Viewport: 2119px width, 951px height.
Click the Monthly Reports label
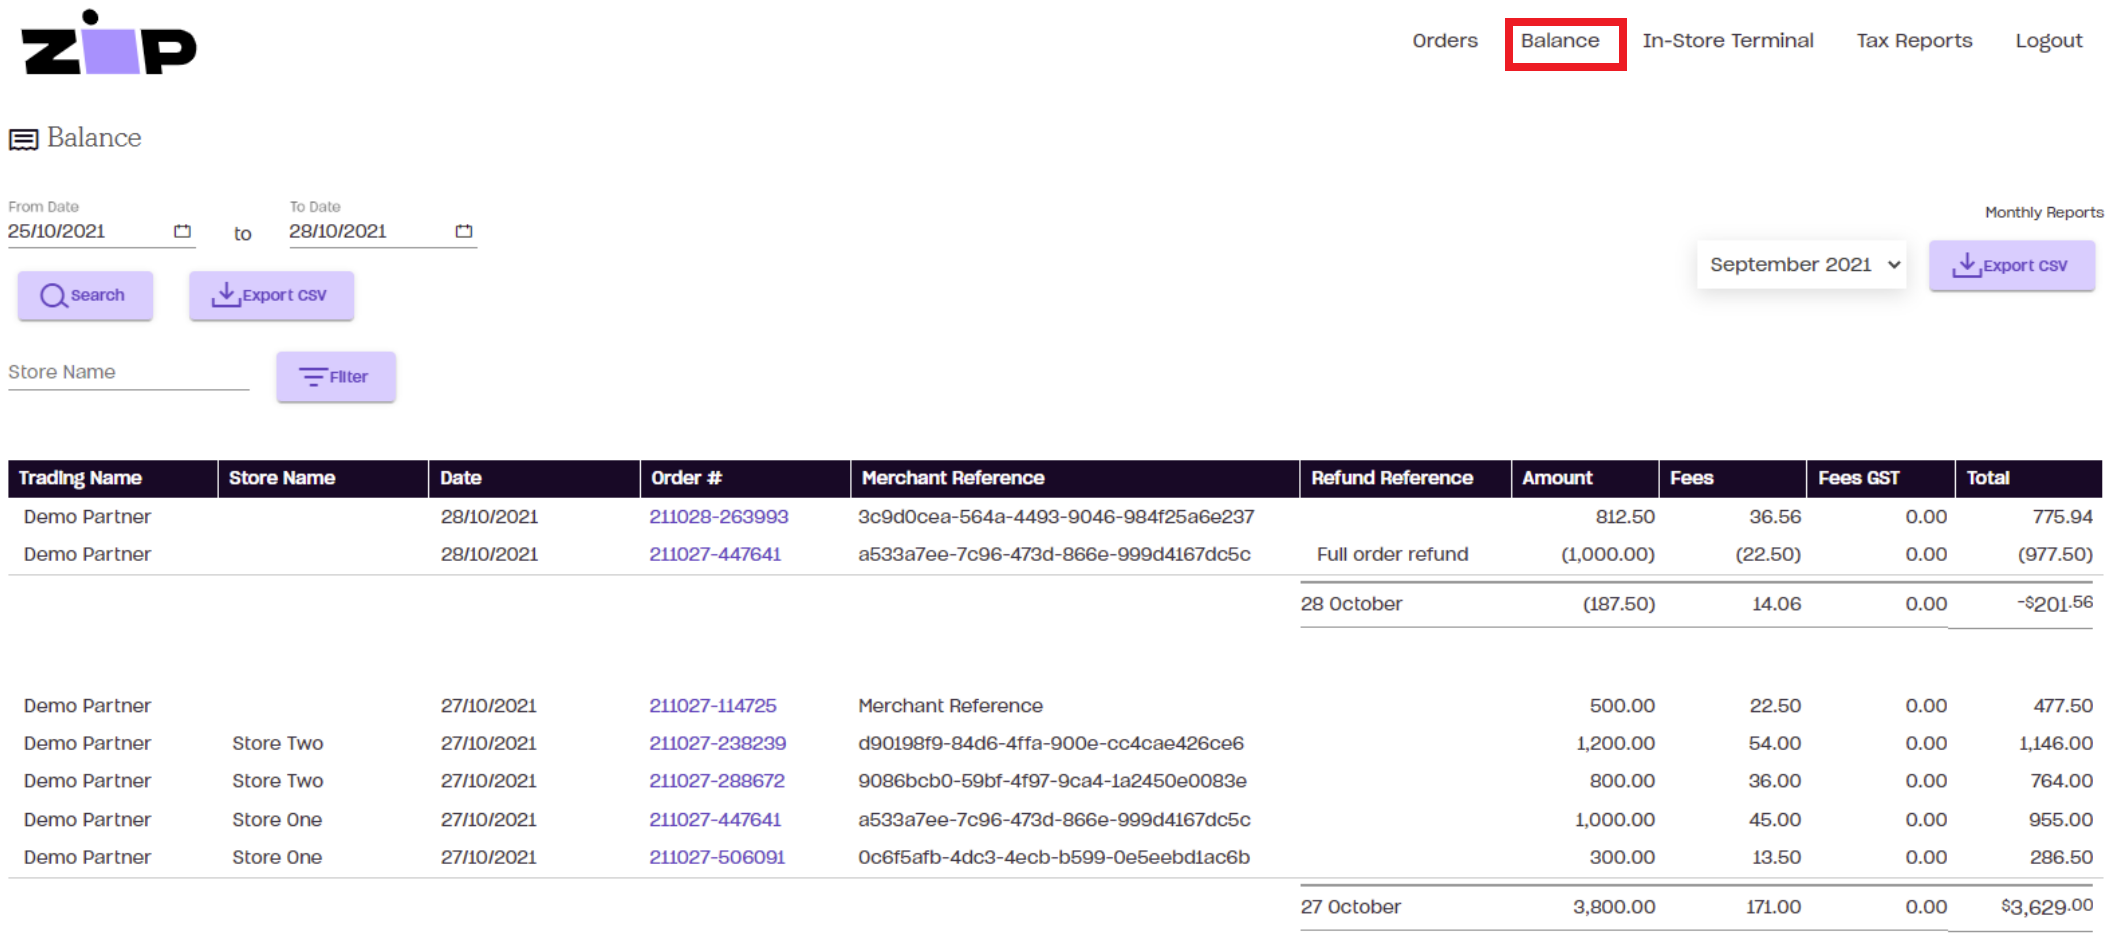[2044, 213]
